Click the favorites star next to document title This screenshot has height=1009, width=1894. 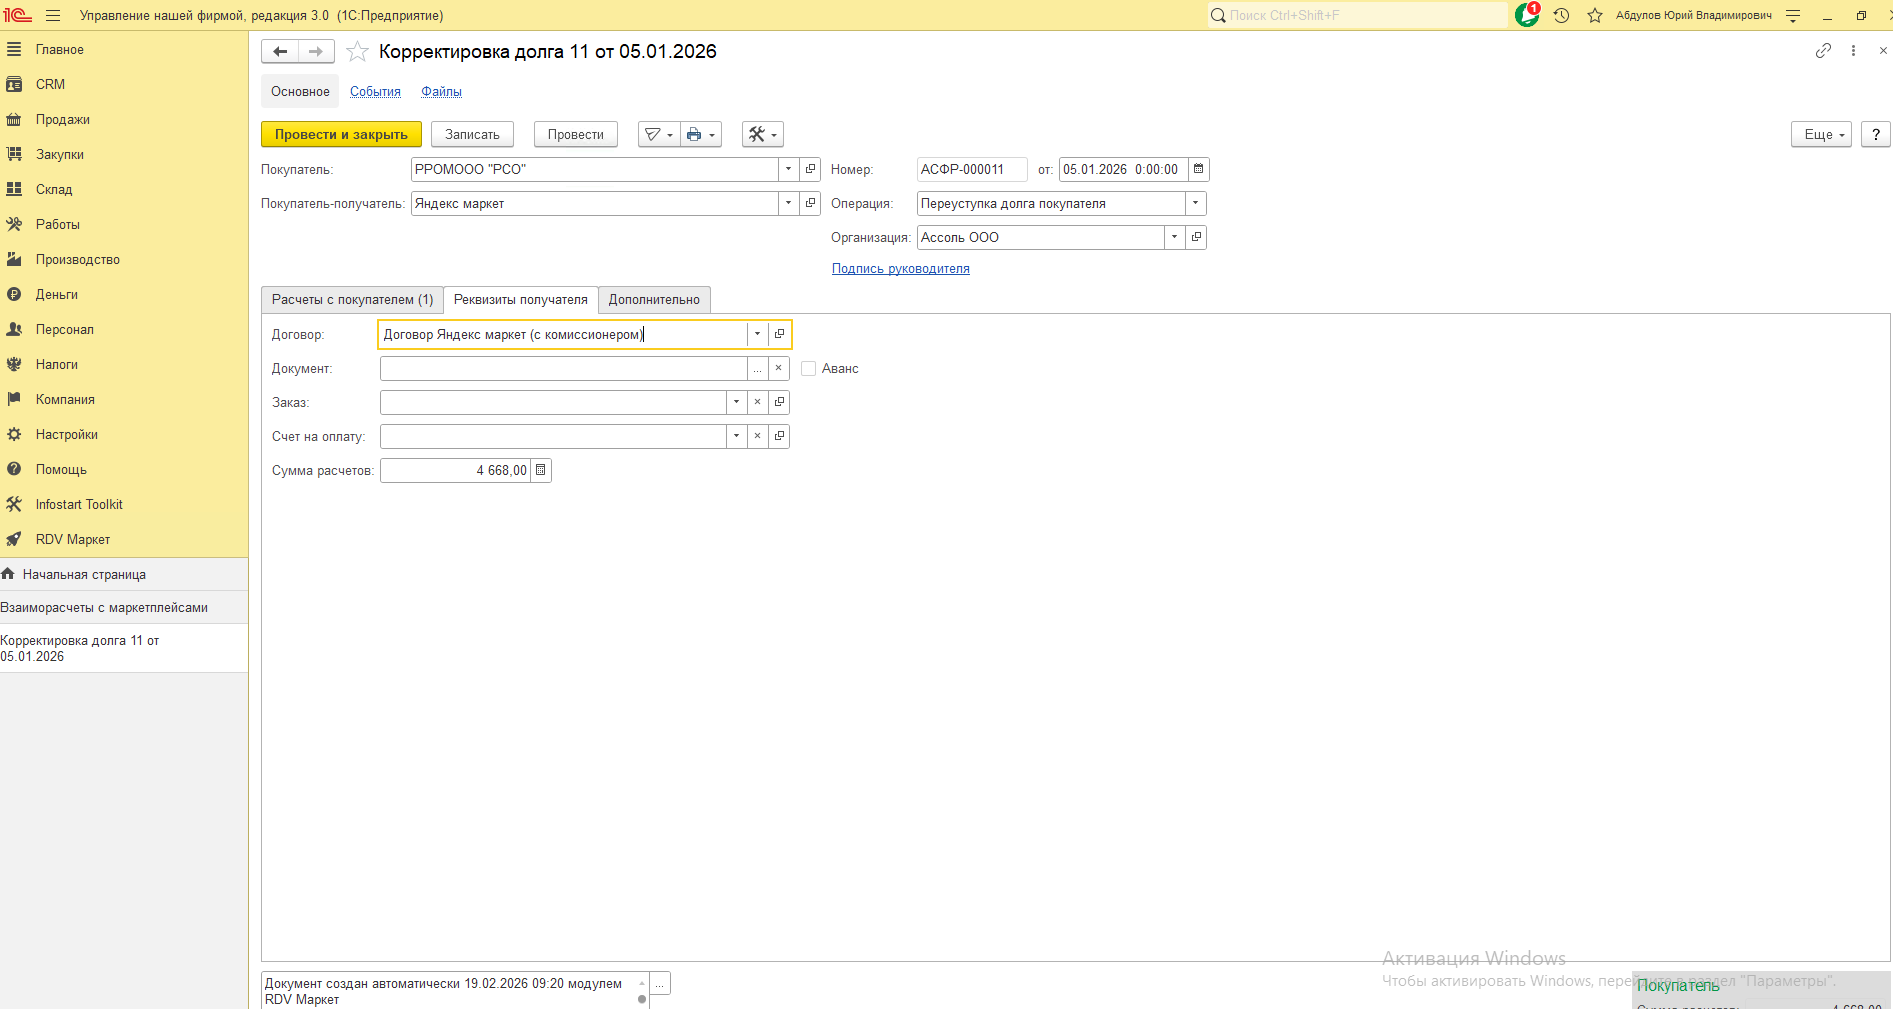point(357,52)
